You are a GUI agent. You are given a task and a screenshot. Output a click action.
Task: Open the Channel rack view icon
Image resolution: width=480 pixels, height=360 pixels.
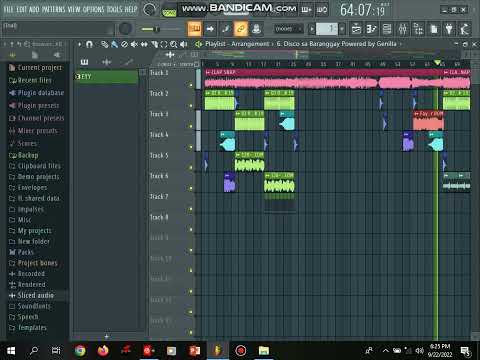click(x=387, y=29)
